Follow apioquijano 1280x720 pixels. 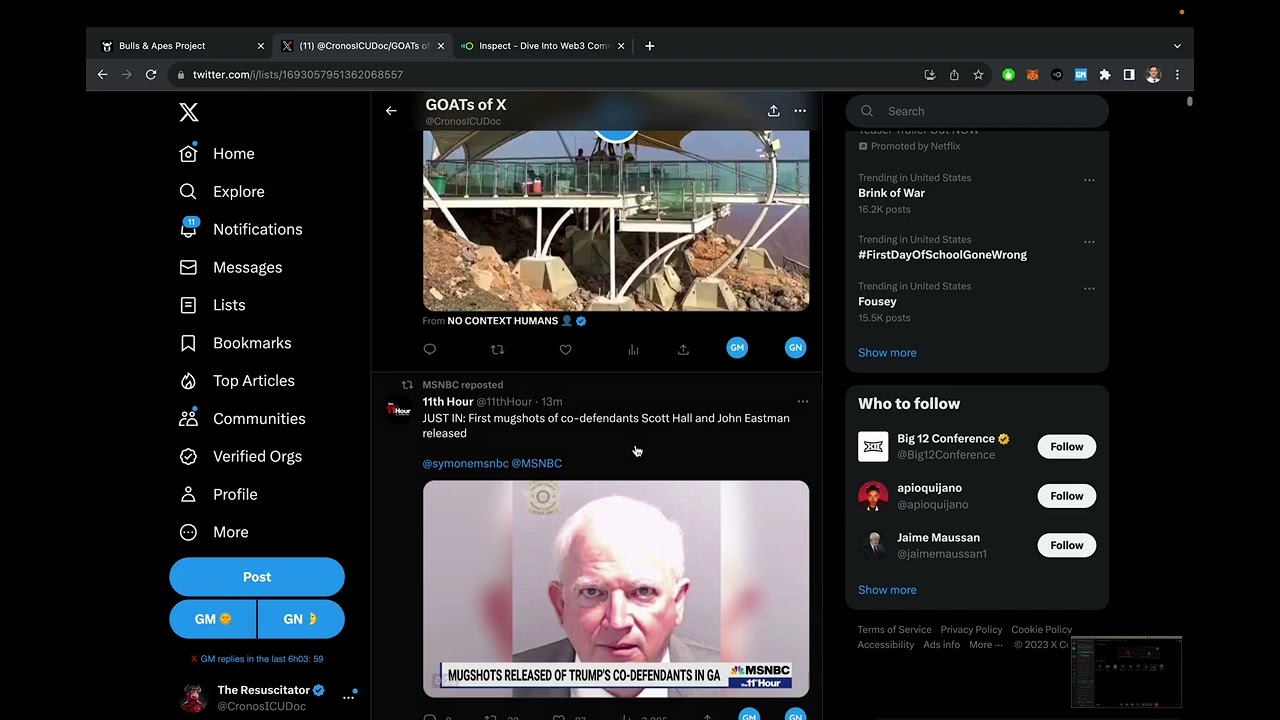[1066, 496]
